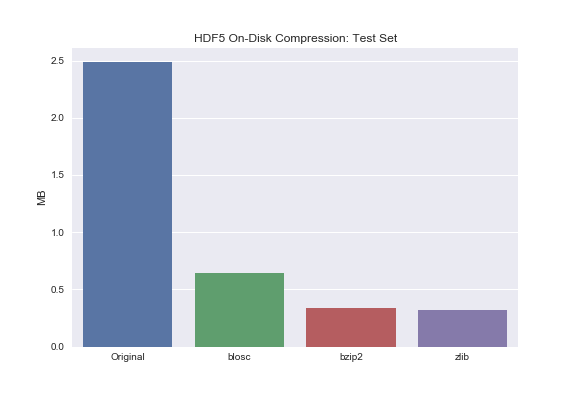Click the red bzip2 bar
The width and height of the screenshot is (576, 396).
(351, 327)
